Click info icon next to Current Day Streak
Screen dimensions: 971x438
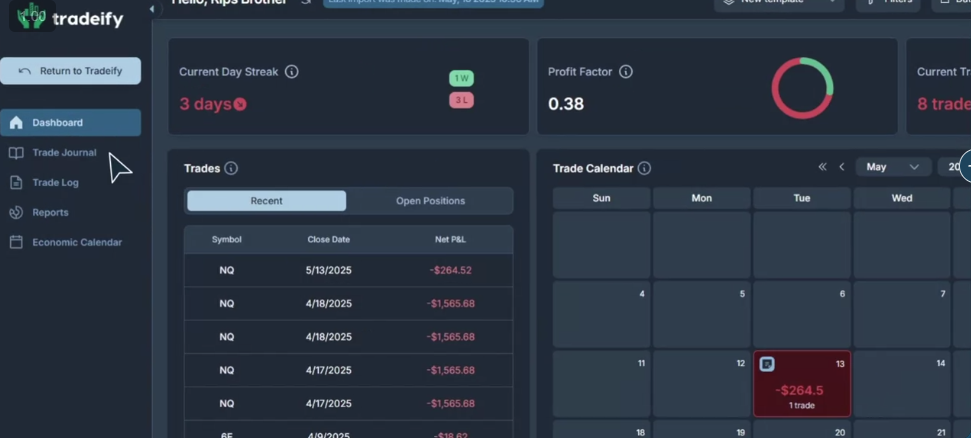coord(292,72)
